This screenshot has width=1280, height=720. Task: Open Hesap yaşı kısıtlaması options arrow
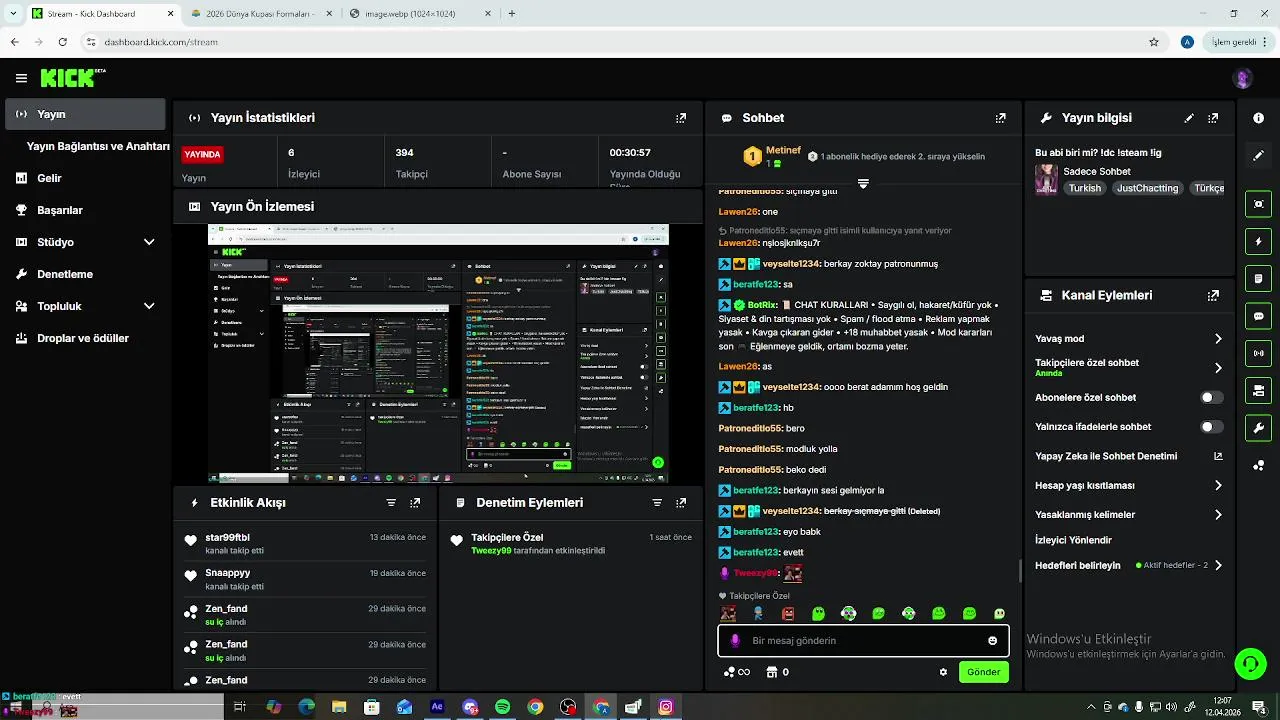pos(1218,486)
